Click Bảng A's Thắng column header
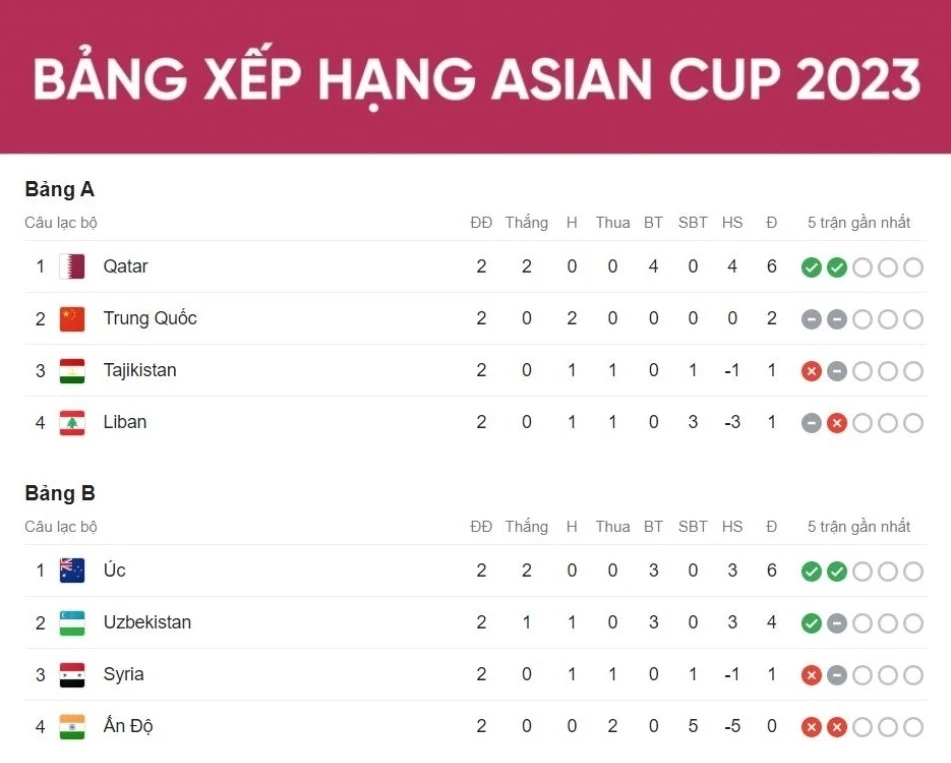Image resolution: width=951 pixels, height=763 pixels. coord(526,223)
